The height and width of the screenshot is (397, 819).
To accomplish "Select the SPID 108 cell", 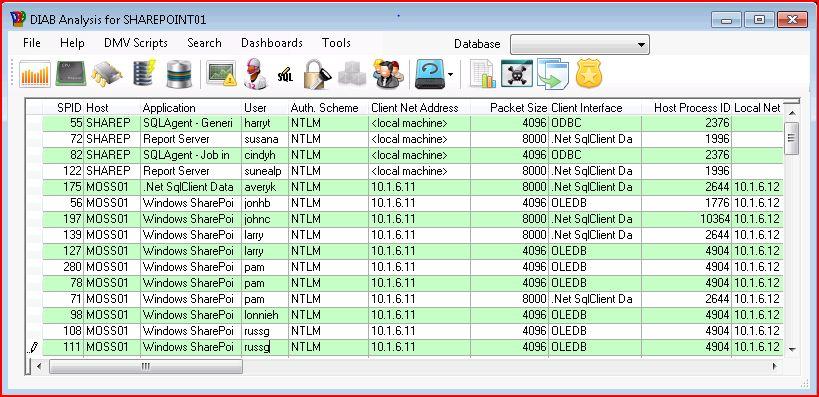I will point(63,331).
